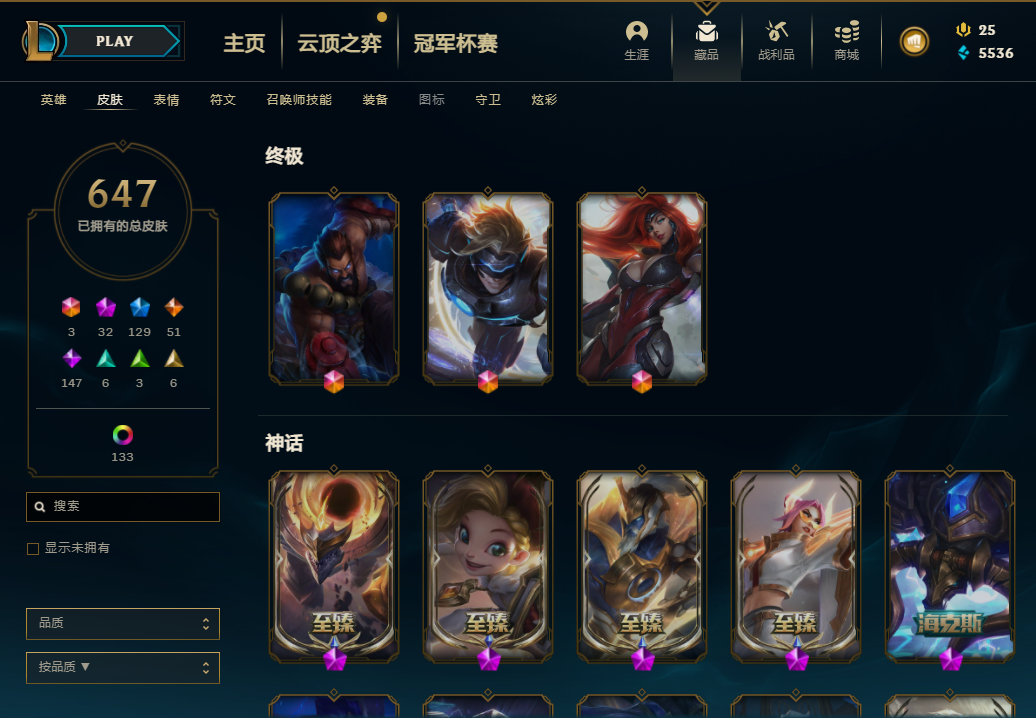Open the 按品质 sort dropdown

[x=123, y=668]
